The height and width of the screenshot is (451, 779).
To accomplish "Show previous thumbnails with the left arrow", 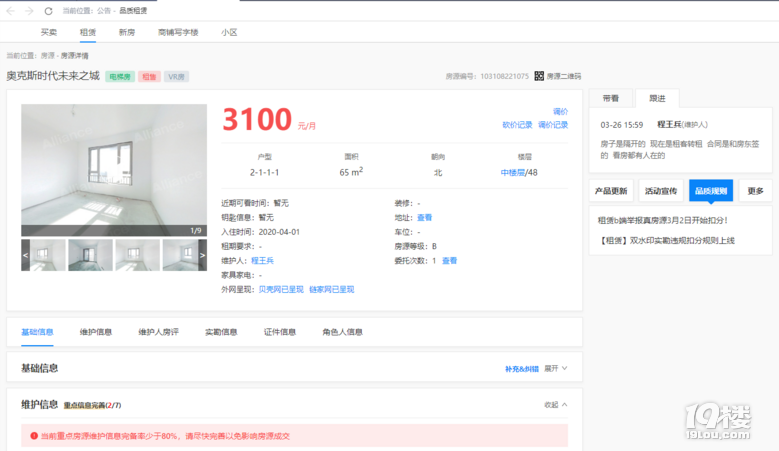I will pos(25,255).
